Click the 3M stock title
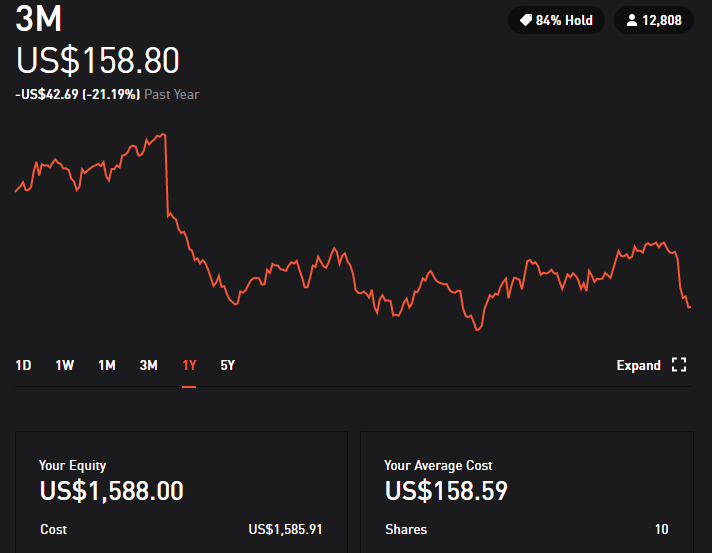 coord(39,19)
